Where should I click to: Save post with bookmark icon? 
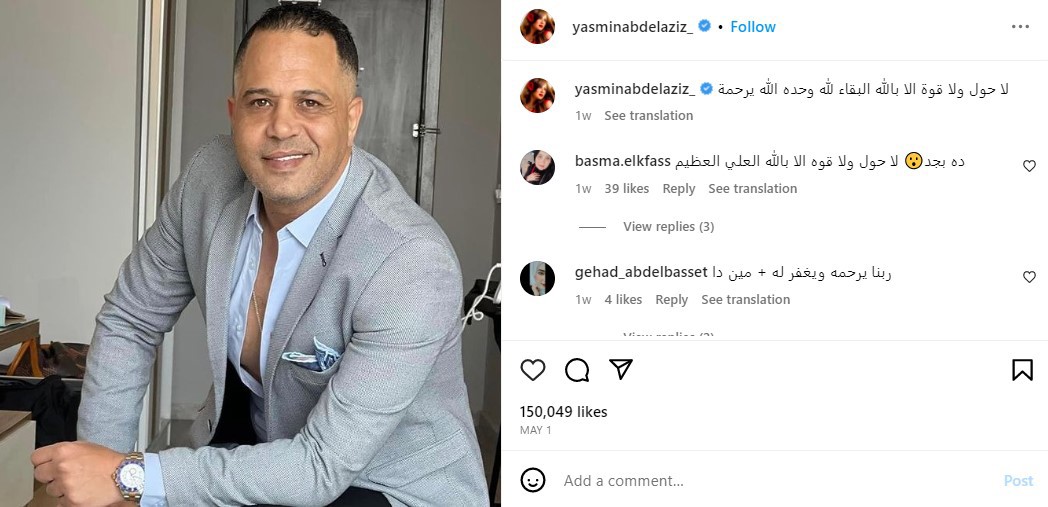[1022, 370]
